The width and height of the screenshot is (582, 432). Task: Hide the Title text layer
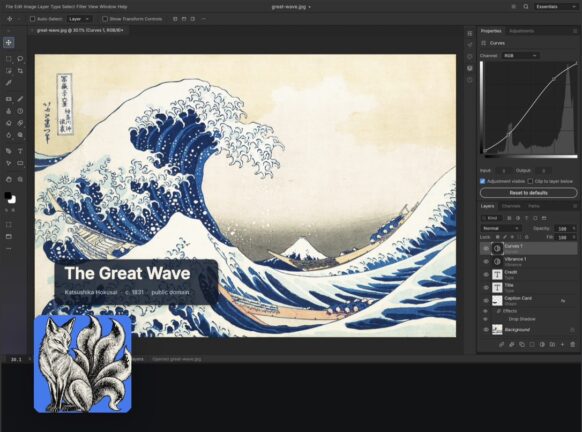coord(485,288)
